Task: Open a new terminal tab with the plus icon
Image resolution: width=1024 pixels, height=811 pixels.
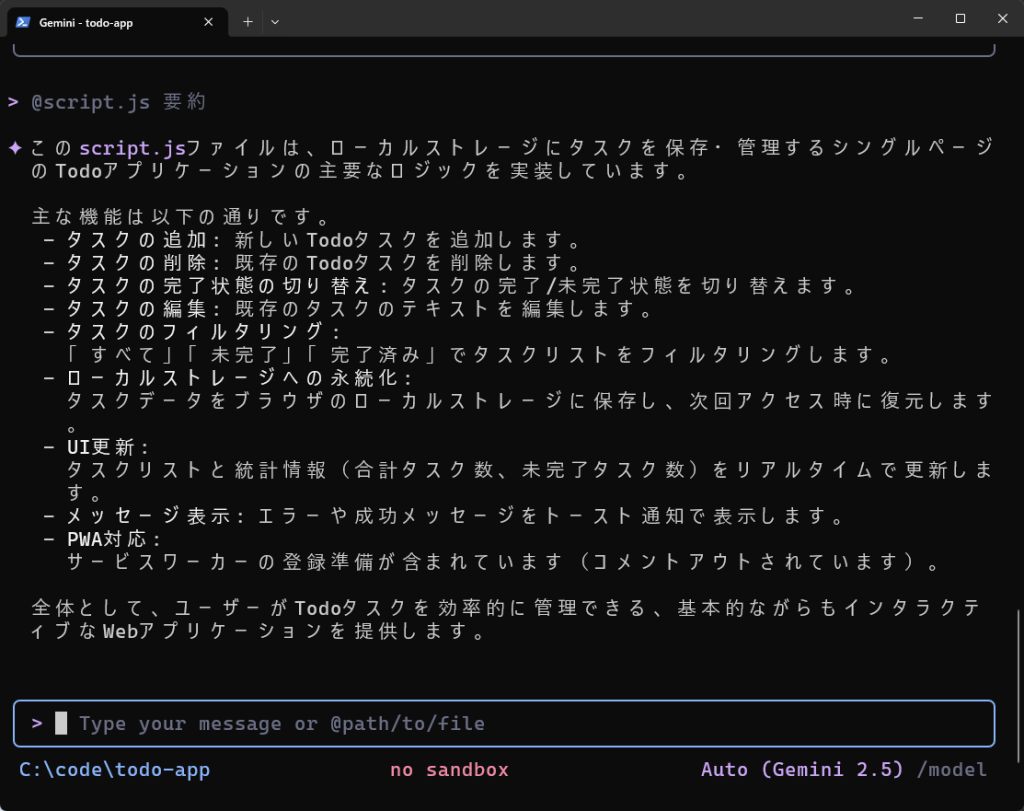Action: [246, 21]
